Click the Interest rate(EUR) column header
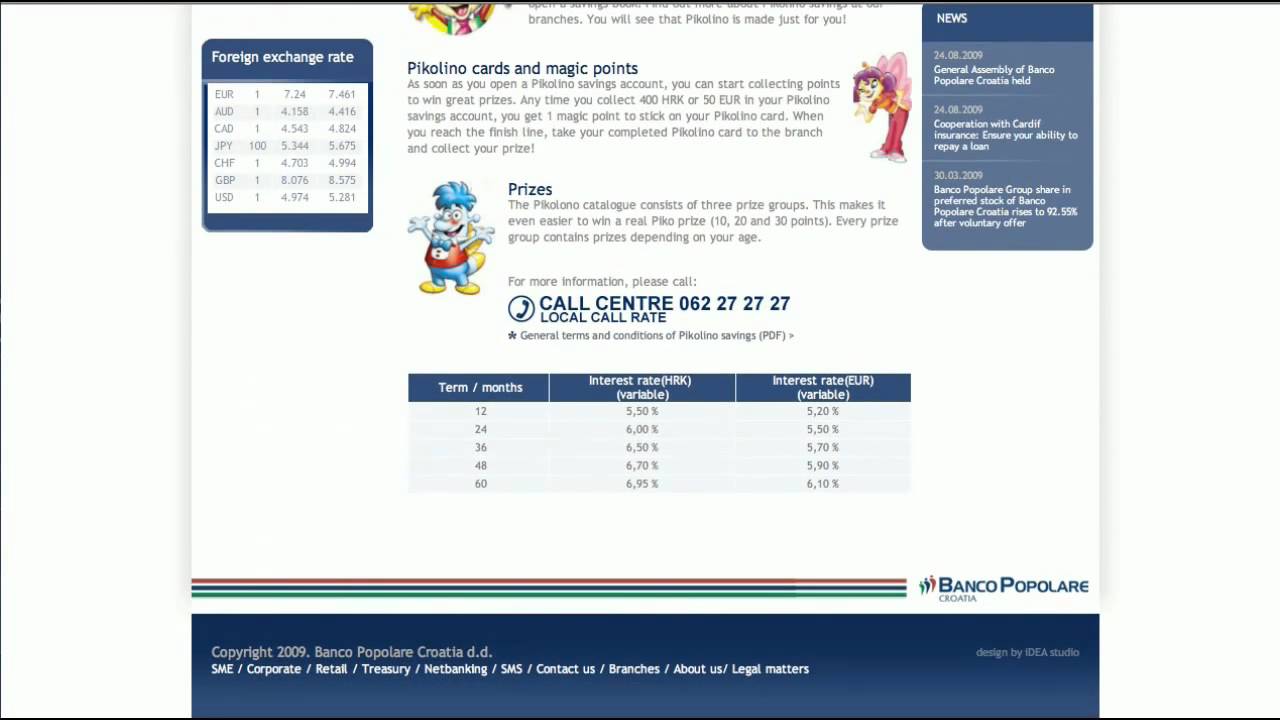The image size is (1280, 720). pos(823,388)
